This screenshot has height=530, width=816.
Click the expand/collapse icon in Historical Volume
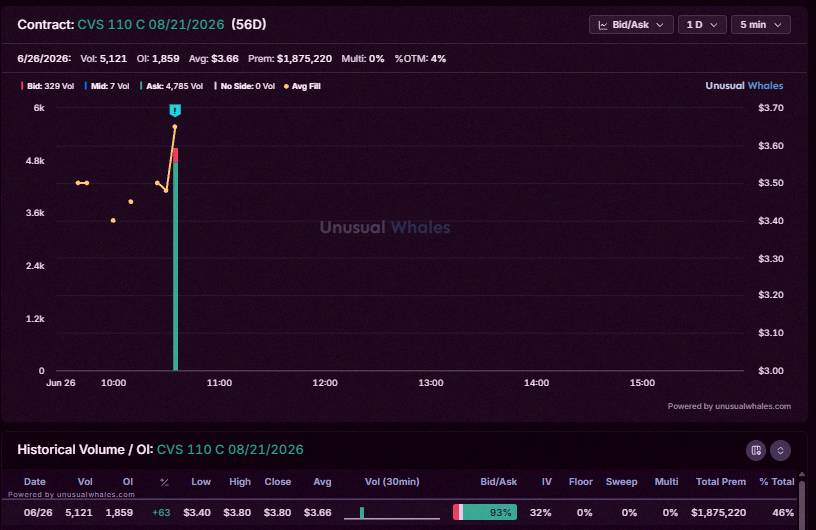coord(780,450)
